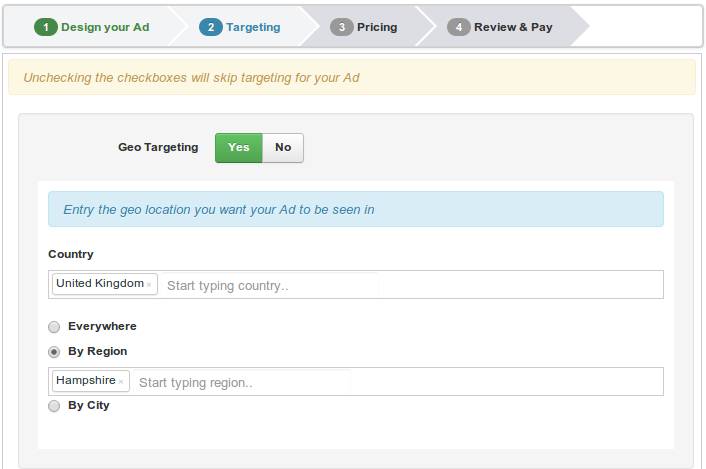Select the Everywhere radio option
The width and height of the screenshot is (706, 469).
coord(54,327)
